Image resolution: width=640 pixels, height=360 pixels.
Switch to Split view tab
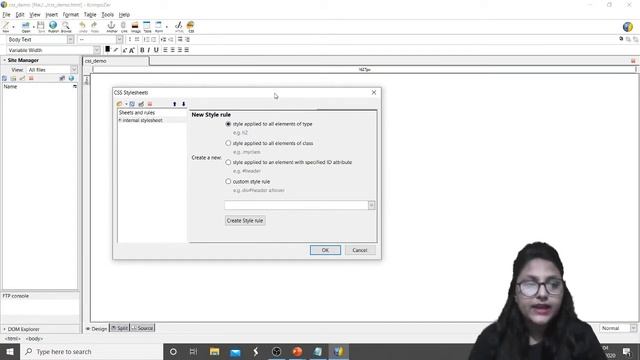(x=120, y=328)
